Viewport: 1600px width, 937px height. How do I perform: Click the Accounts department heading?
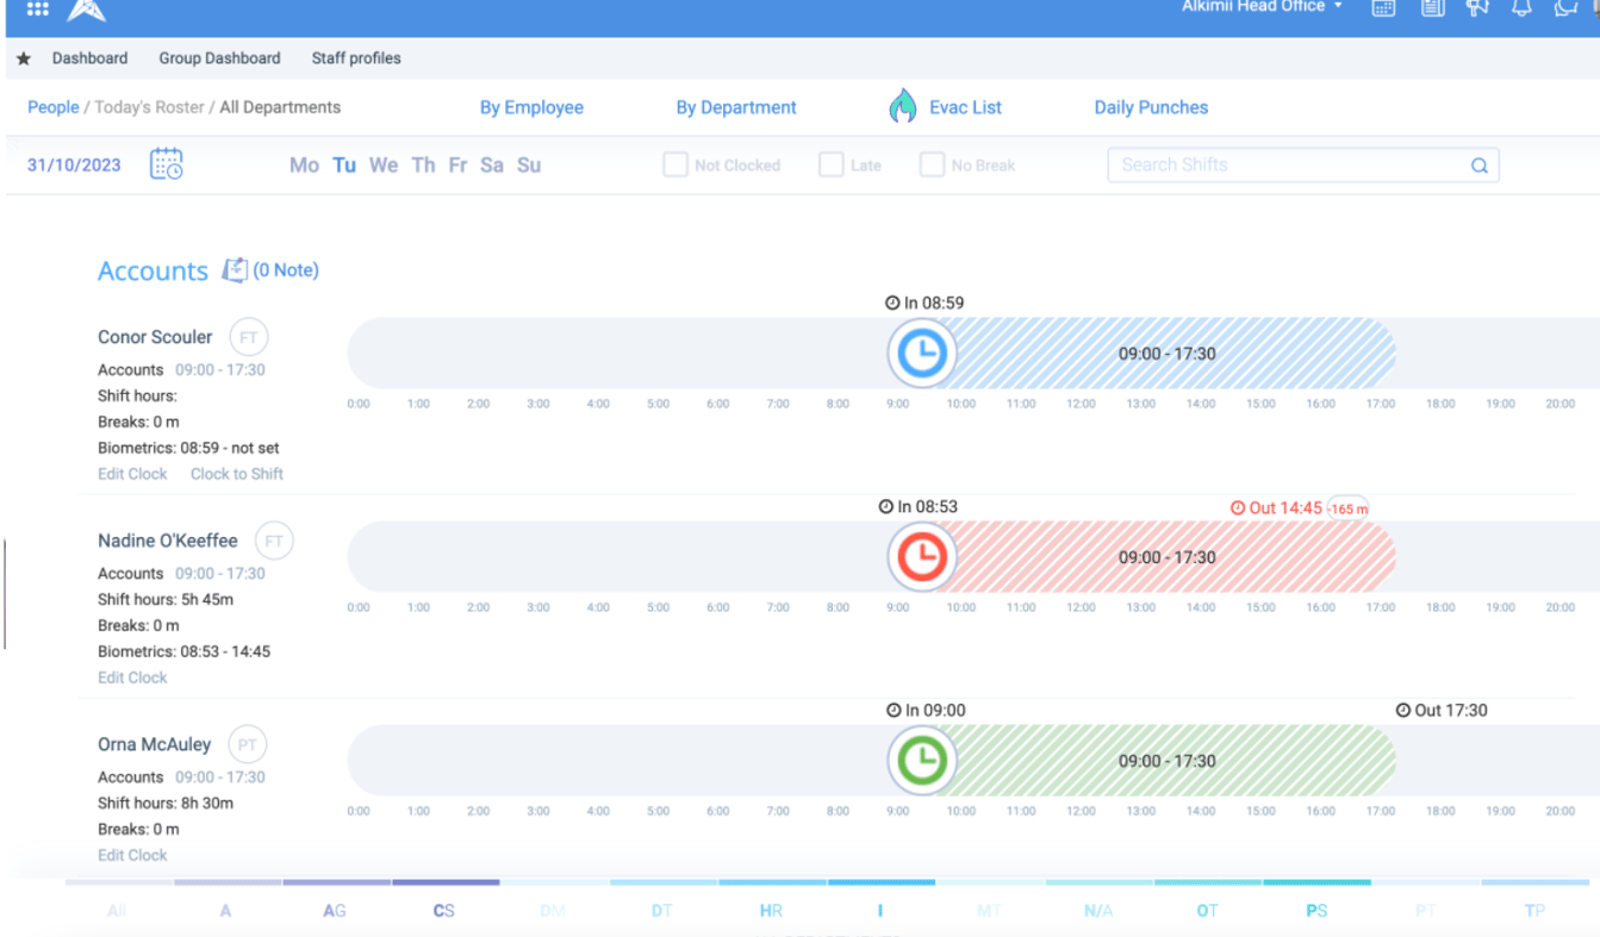pyautogui.click(x=153, y=271)
